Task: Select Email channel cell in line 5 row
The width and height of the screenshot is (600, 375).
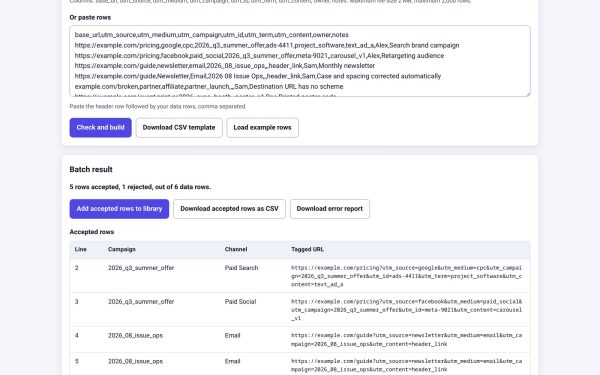Action: tap(232, 361)
